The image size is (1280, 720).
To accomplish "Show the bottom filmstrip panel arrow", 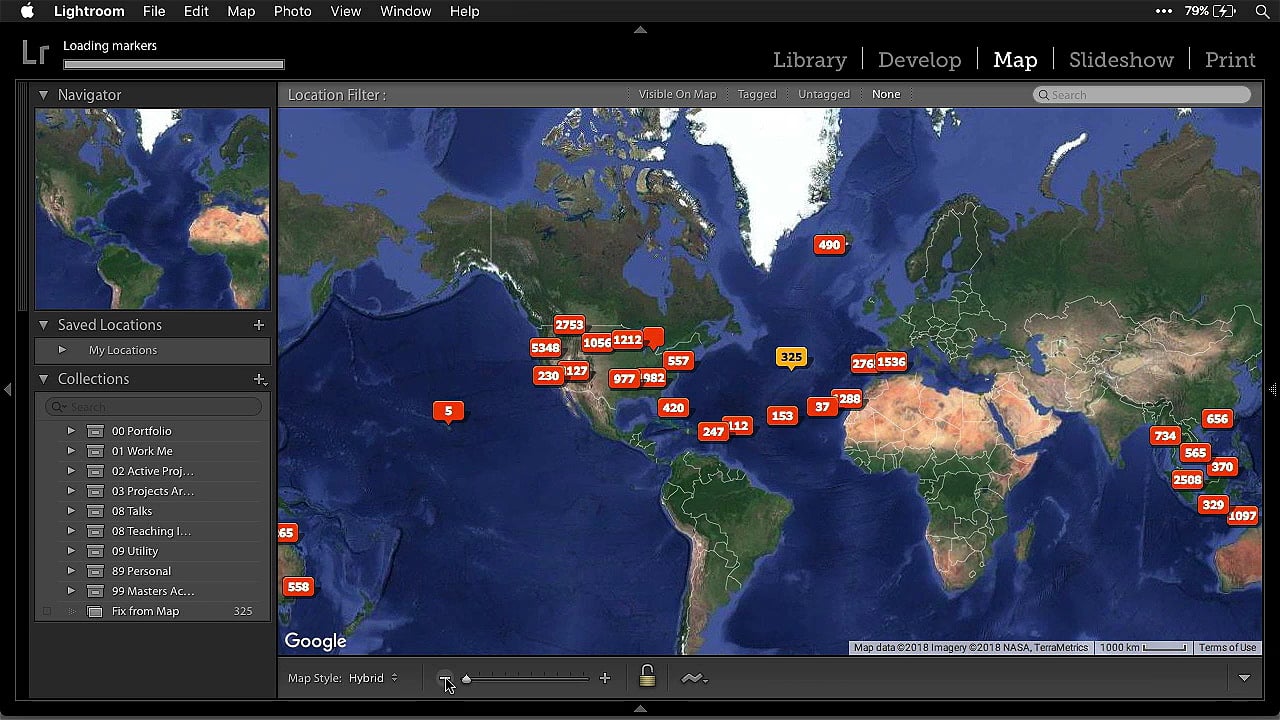I will tap(640, 709).
